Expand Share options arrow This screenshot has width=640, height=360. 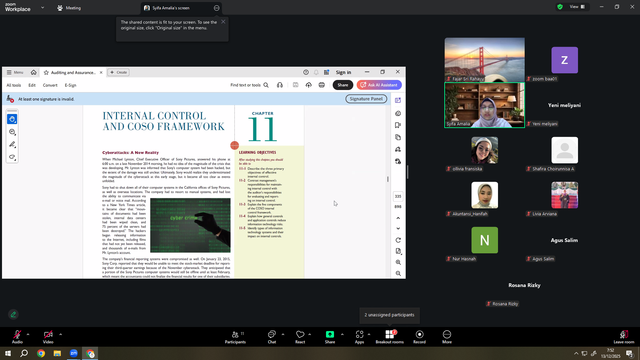(x=342, y=334)
